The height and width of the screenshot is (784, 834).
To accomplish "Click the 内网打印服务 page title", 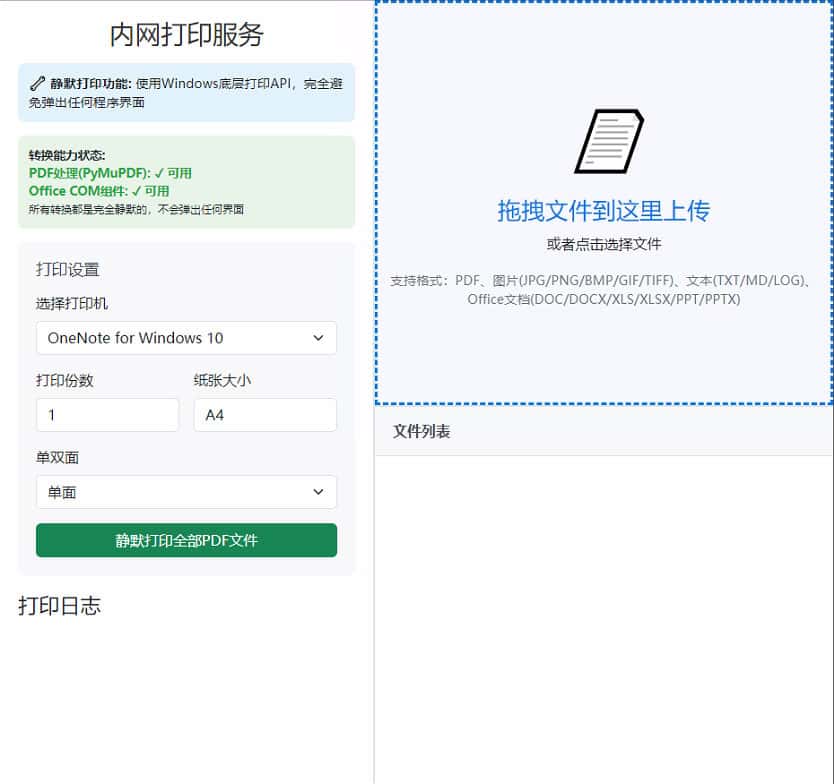I will pos(186,33).
